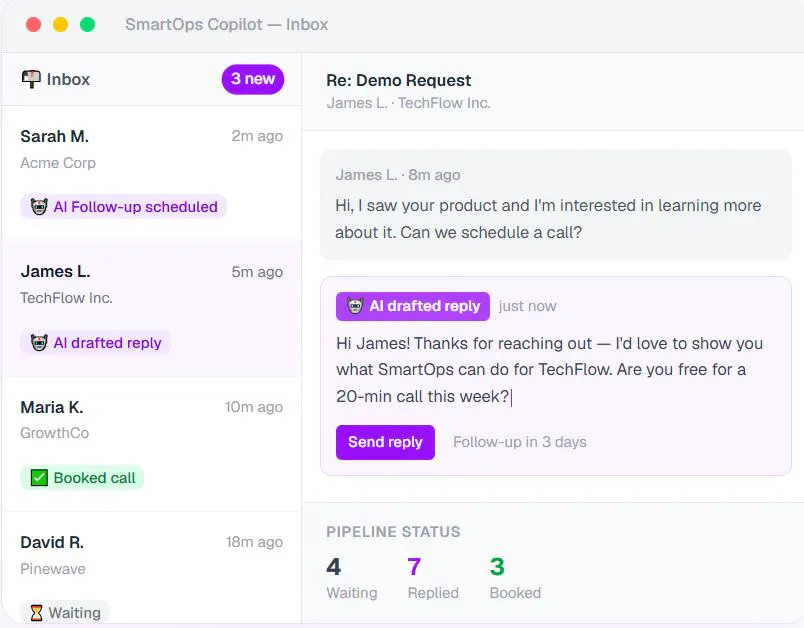Click inside the drafted reply text
The width and height of the screenshot is (804, 628).
[549, 370]
